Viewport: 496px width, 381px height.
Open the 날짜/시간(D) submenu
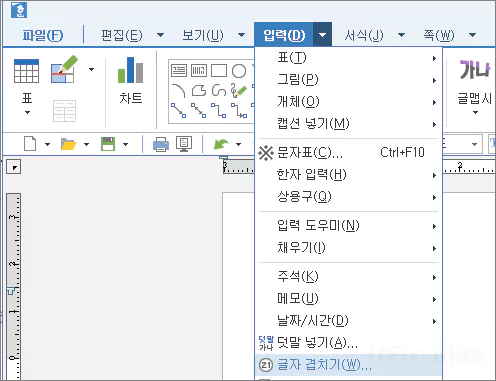[x=348, y=321]
